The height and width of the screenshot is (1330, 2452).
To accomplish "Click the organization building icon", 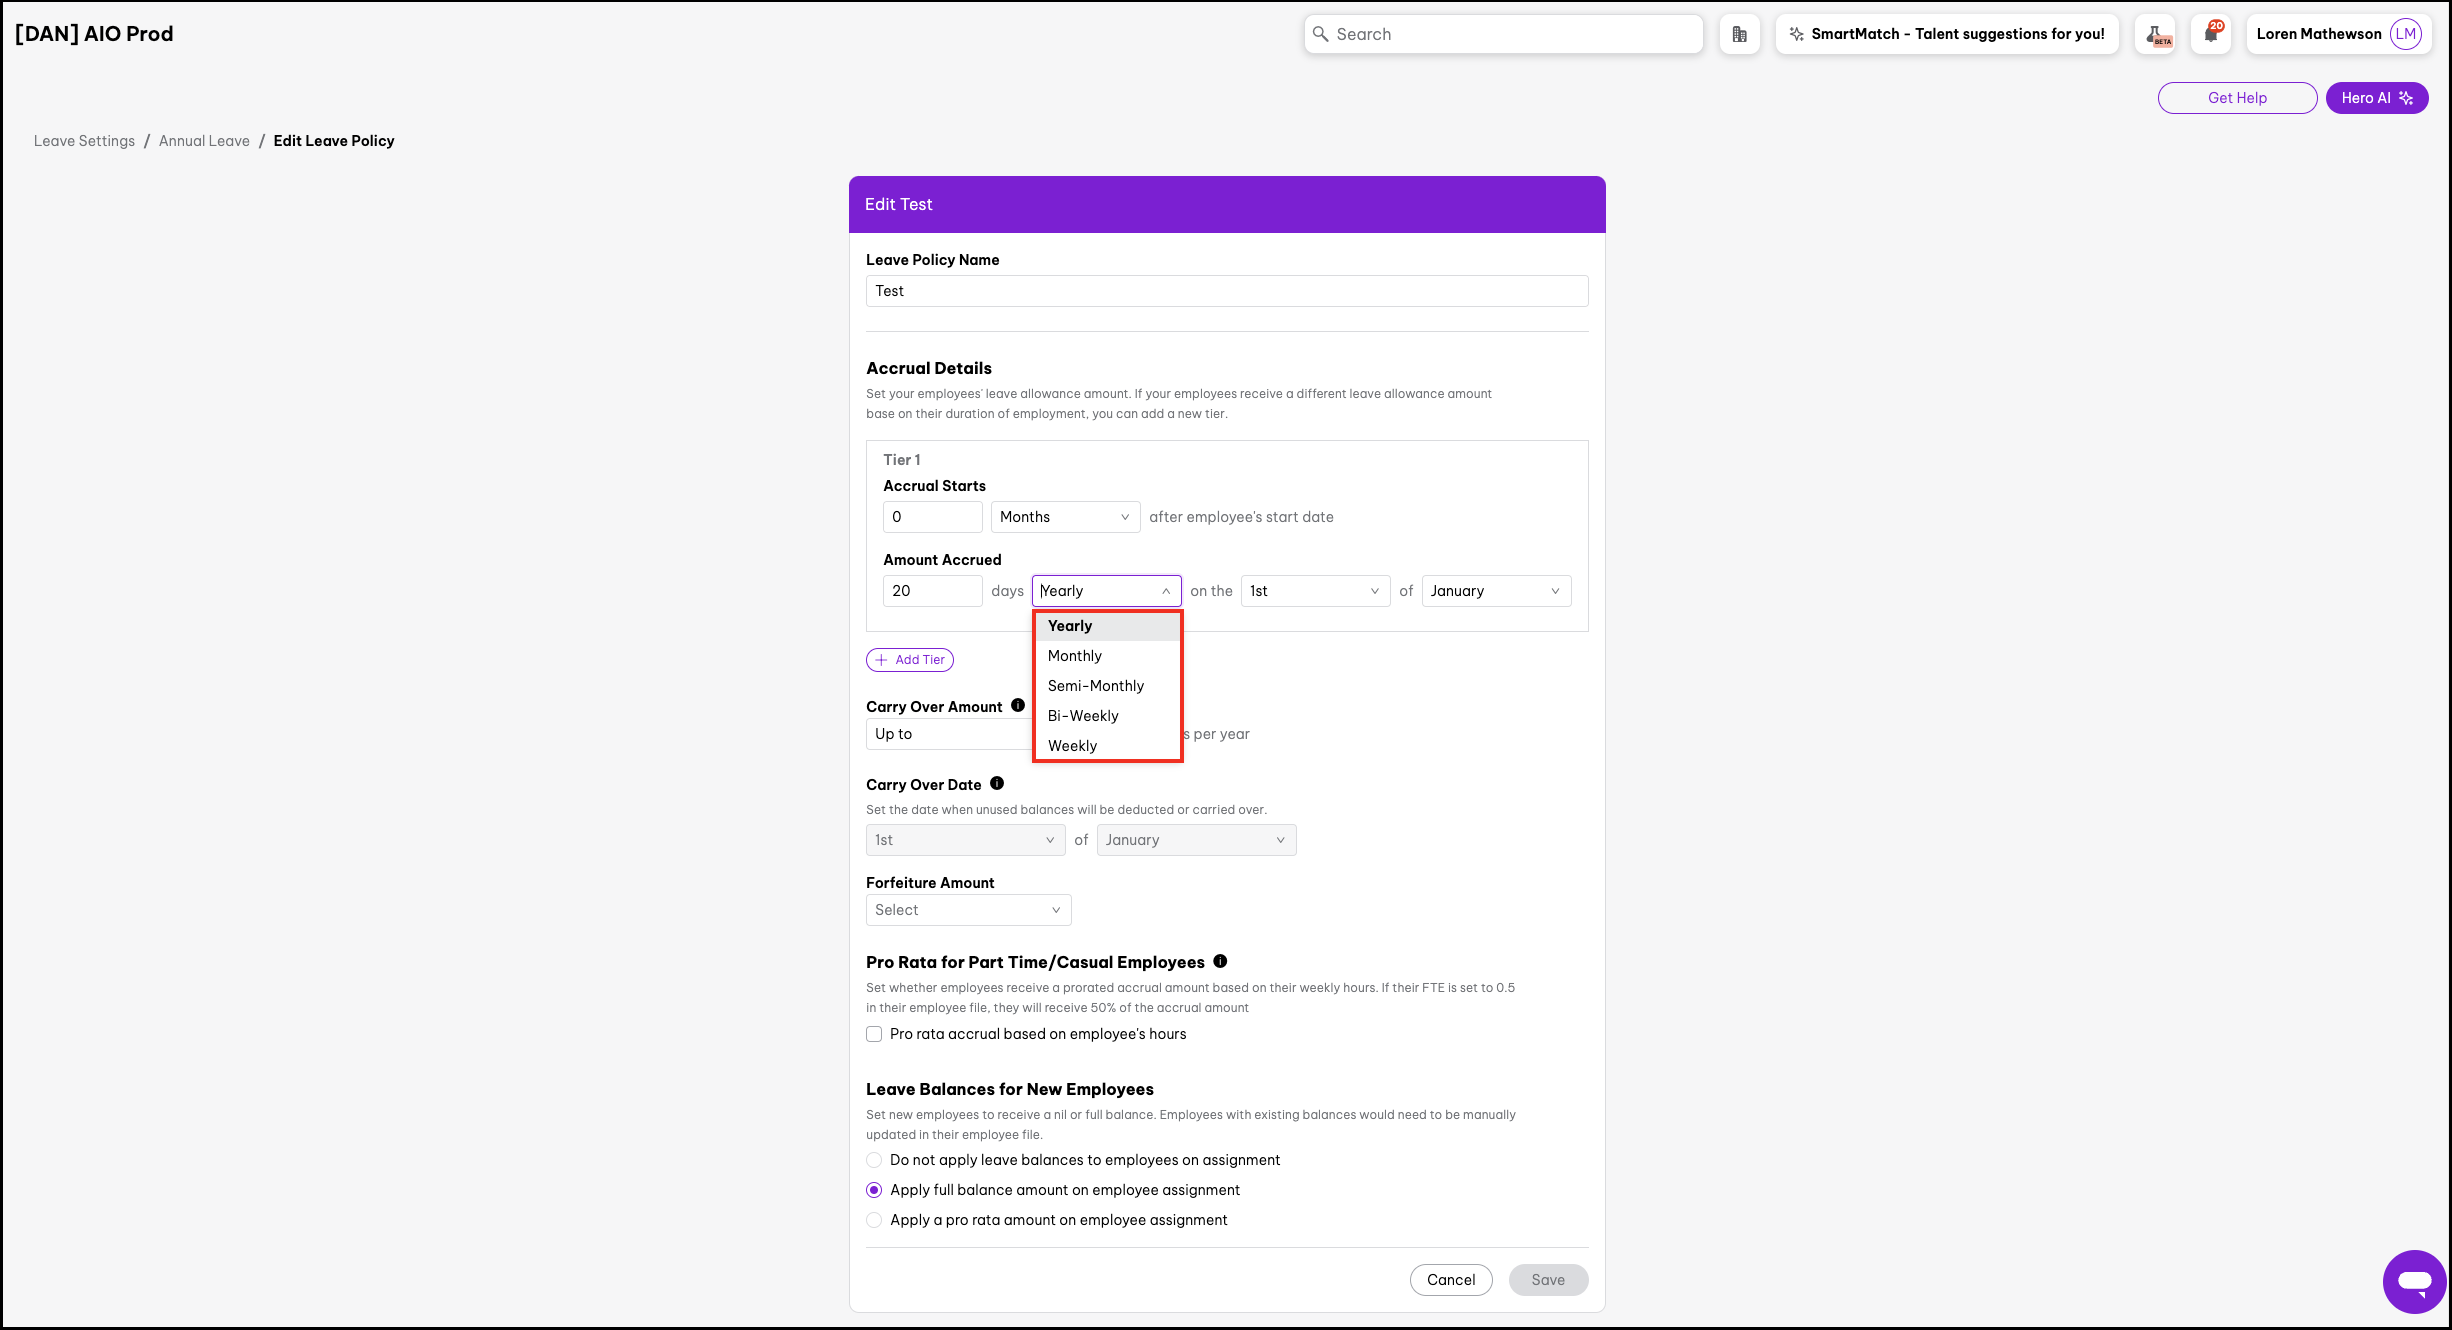I will pyautogui.click(x=1739, y=34).
